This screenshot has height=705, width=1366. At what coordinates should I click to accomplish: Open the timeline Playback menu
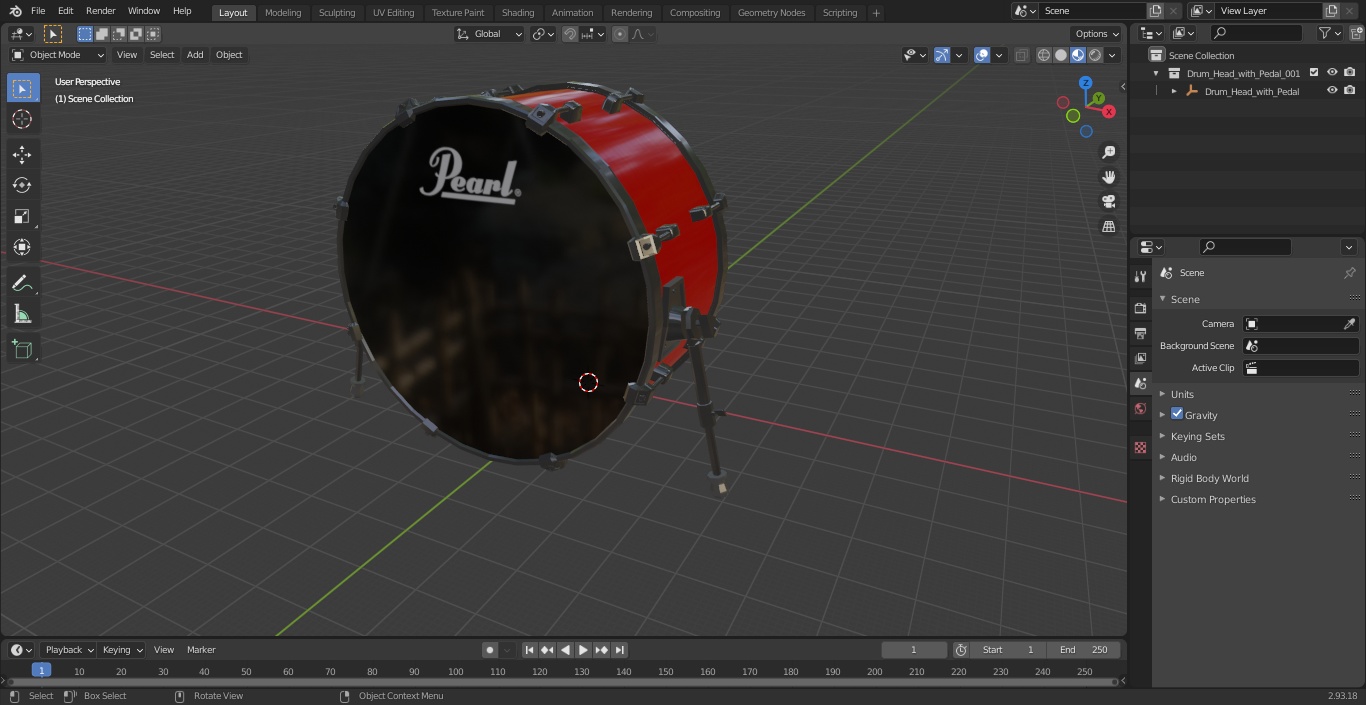[68, 650]
